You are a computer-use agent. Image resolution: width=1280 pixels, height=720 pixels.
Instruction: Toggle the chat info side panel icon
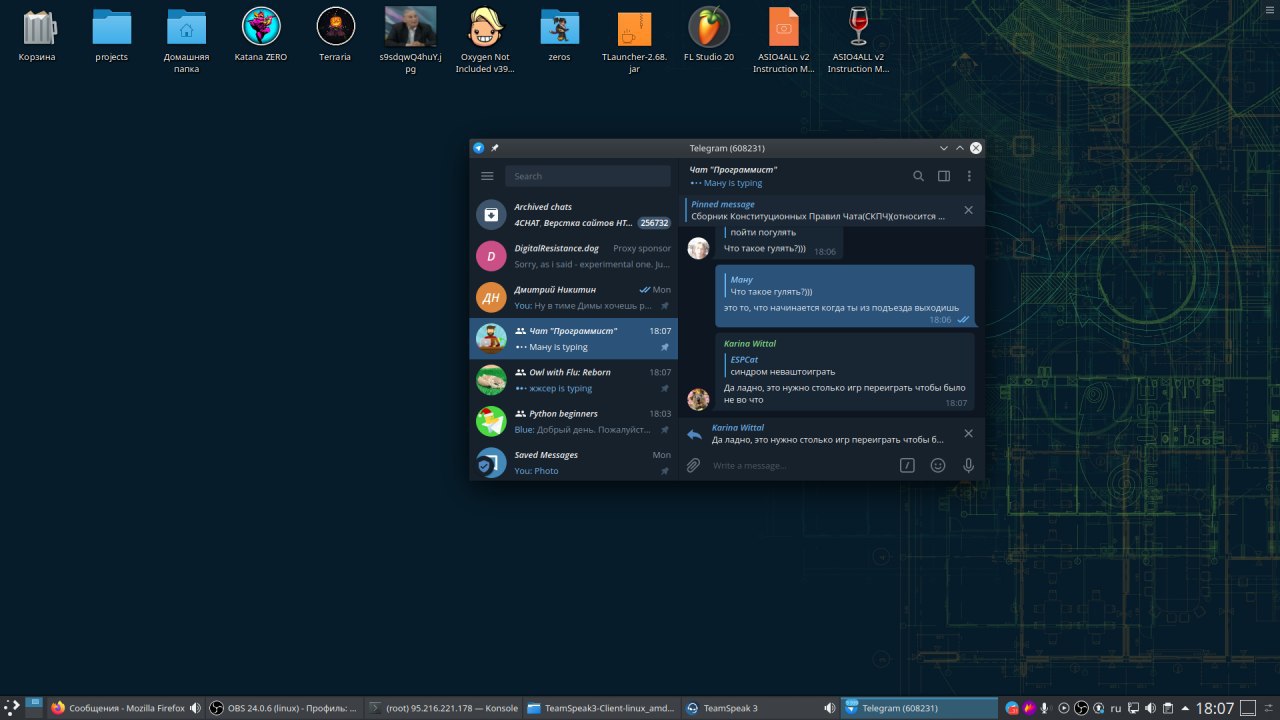click(943, 176)
